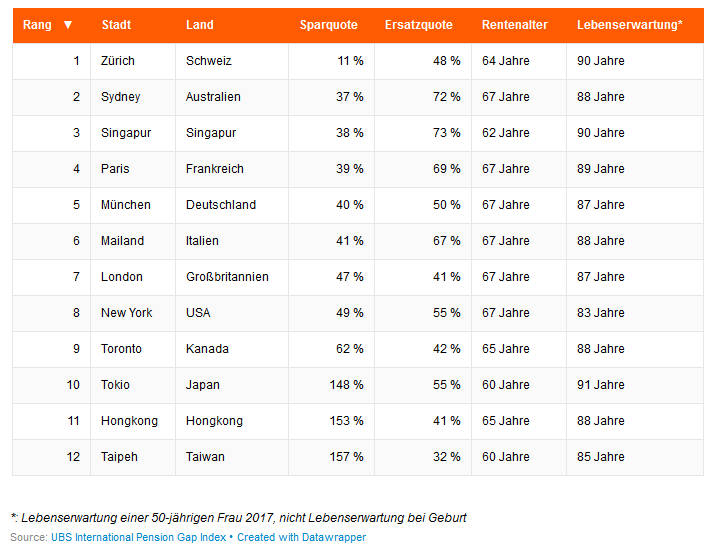
Task: Select Taipeh in the last row
Action: pyautogui.click(x=119, y=457)
